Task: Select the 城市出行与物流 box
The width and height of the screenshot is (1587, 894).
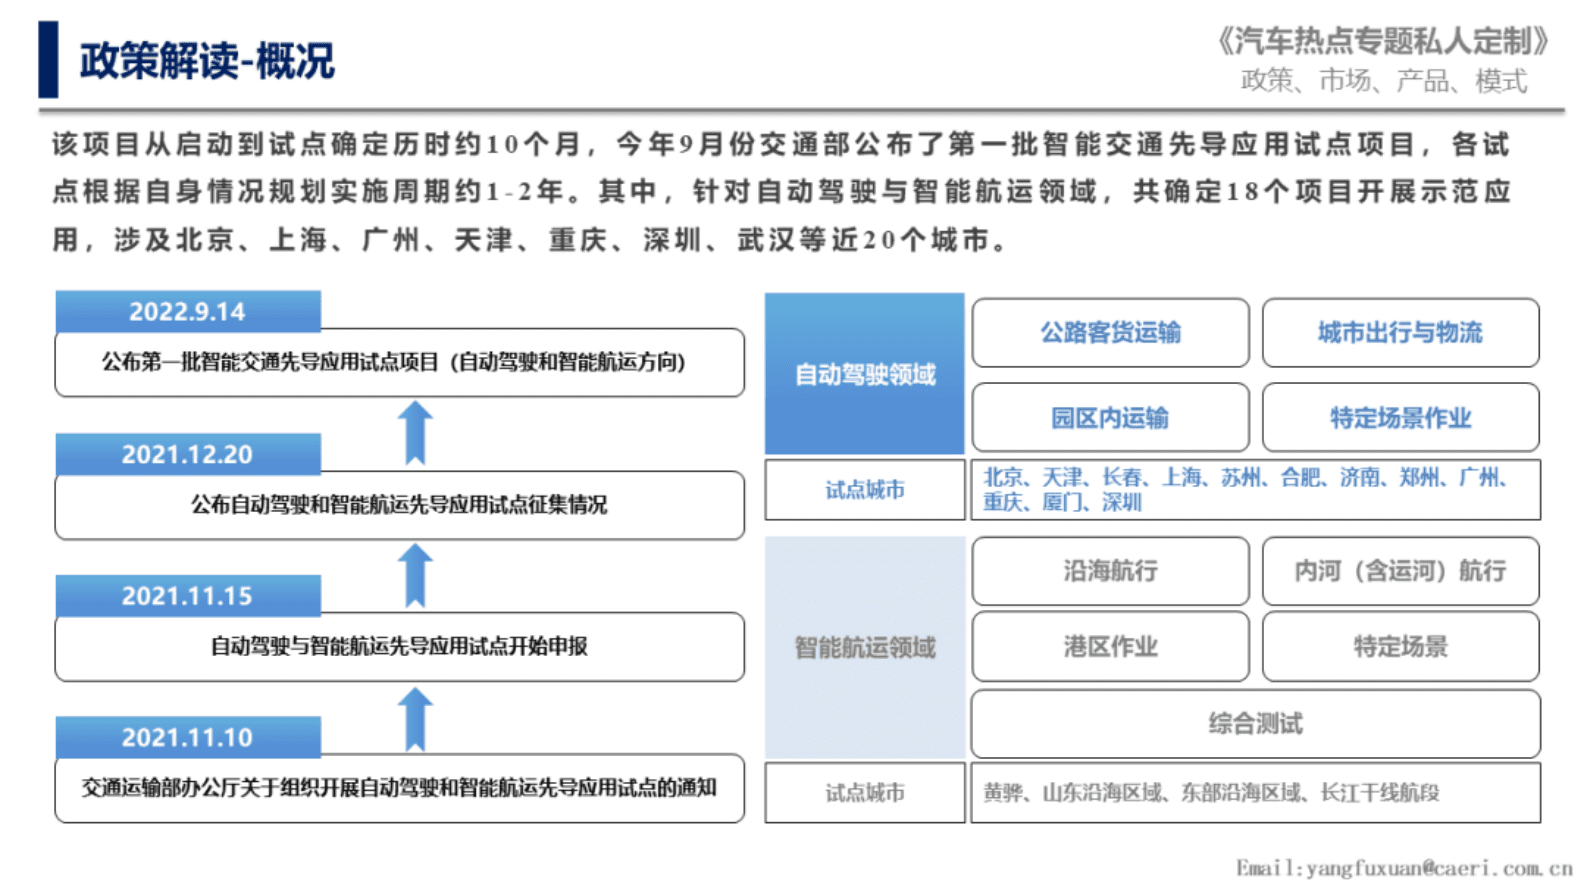Action: click(x=1400, y=332)
